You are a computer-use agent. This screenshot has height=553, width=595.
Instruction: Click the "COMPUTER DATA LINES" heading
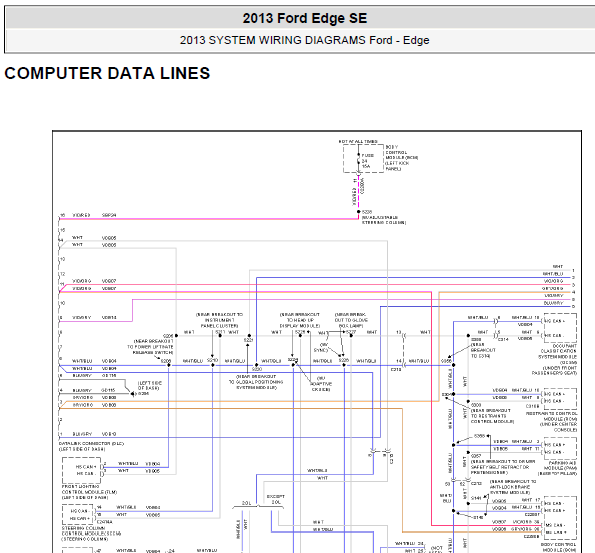[107, 73]
